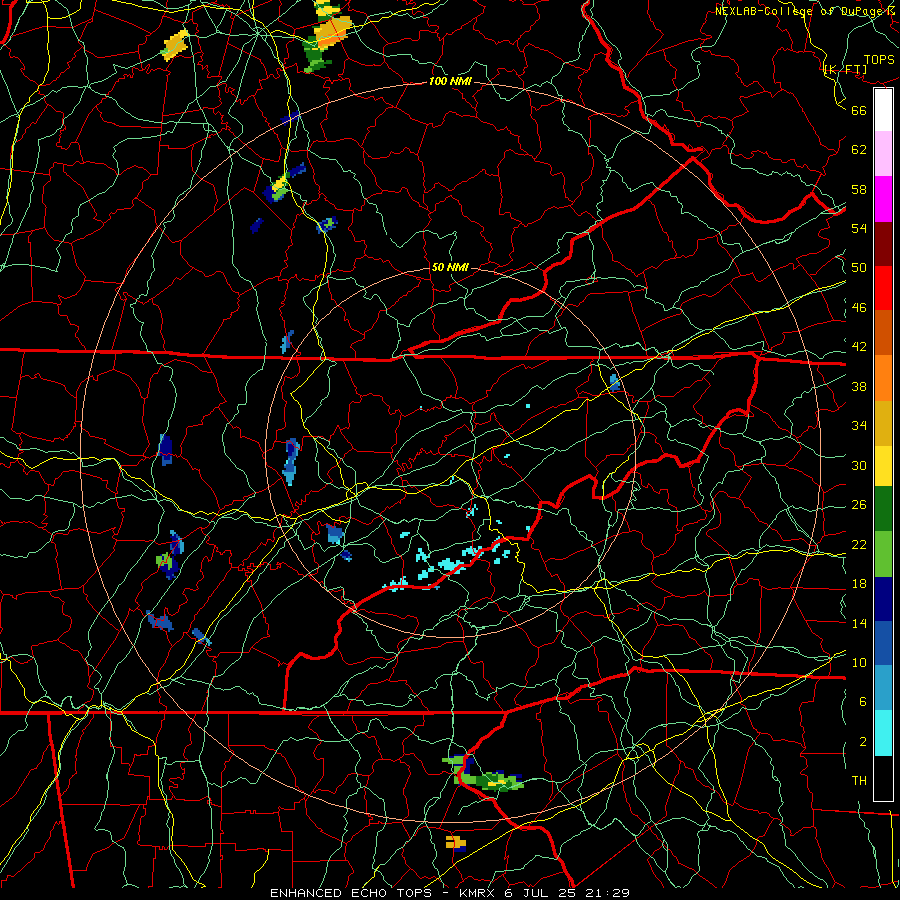
Task: Click the dark navy swatch on the tops scale
Action: (883, 599)
